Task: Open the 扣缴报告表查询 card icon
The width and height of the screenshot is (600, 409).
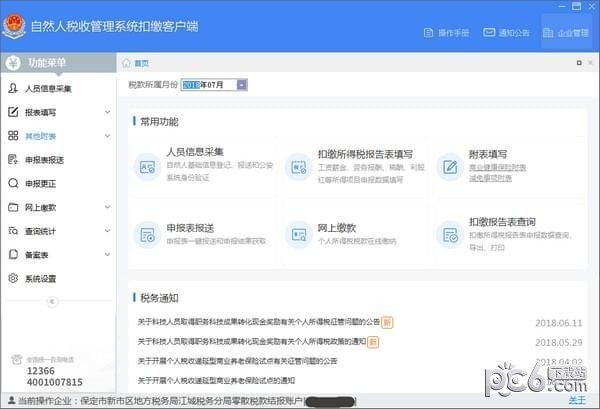Action: (449, 234)
